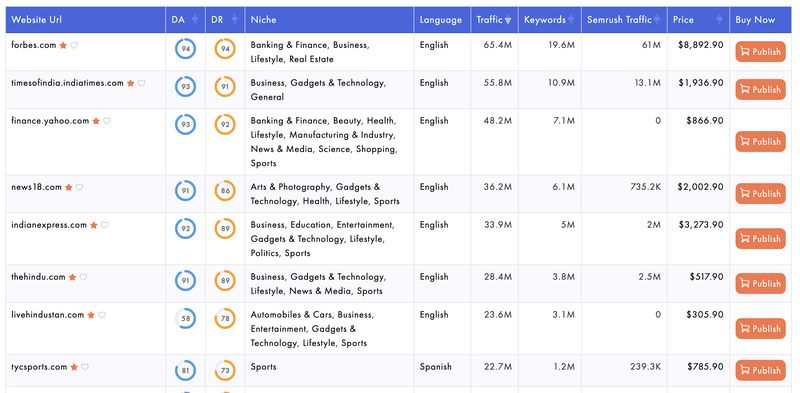
Task: Open the finance.yahoo.com link
Action: (x=50, y=121)
